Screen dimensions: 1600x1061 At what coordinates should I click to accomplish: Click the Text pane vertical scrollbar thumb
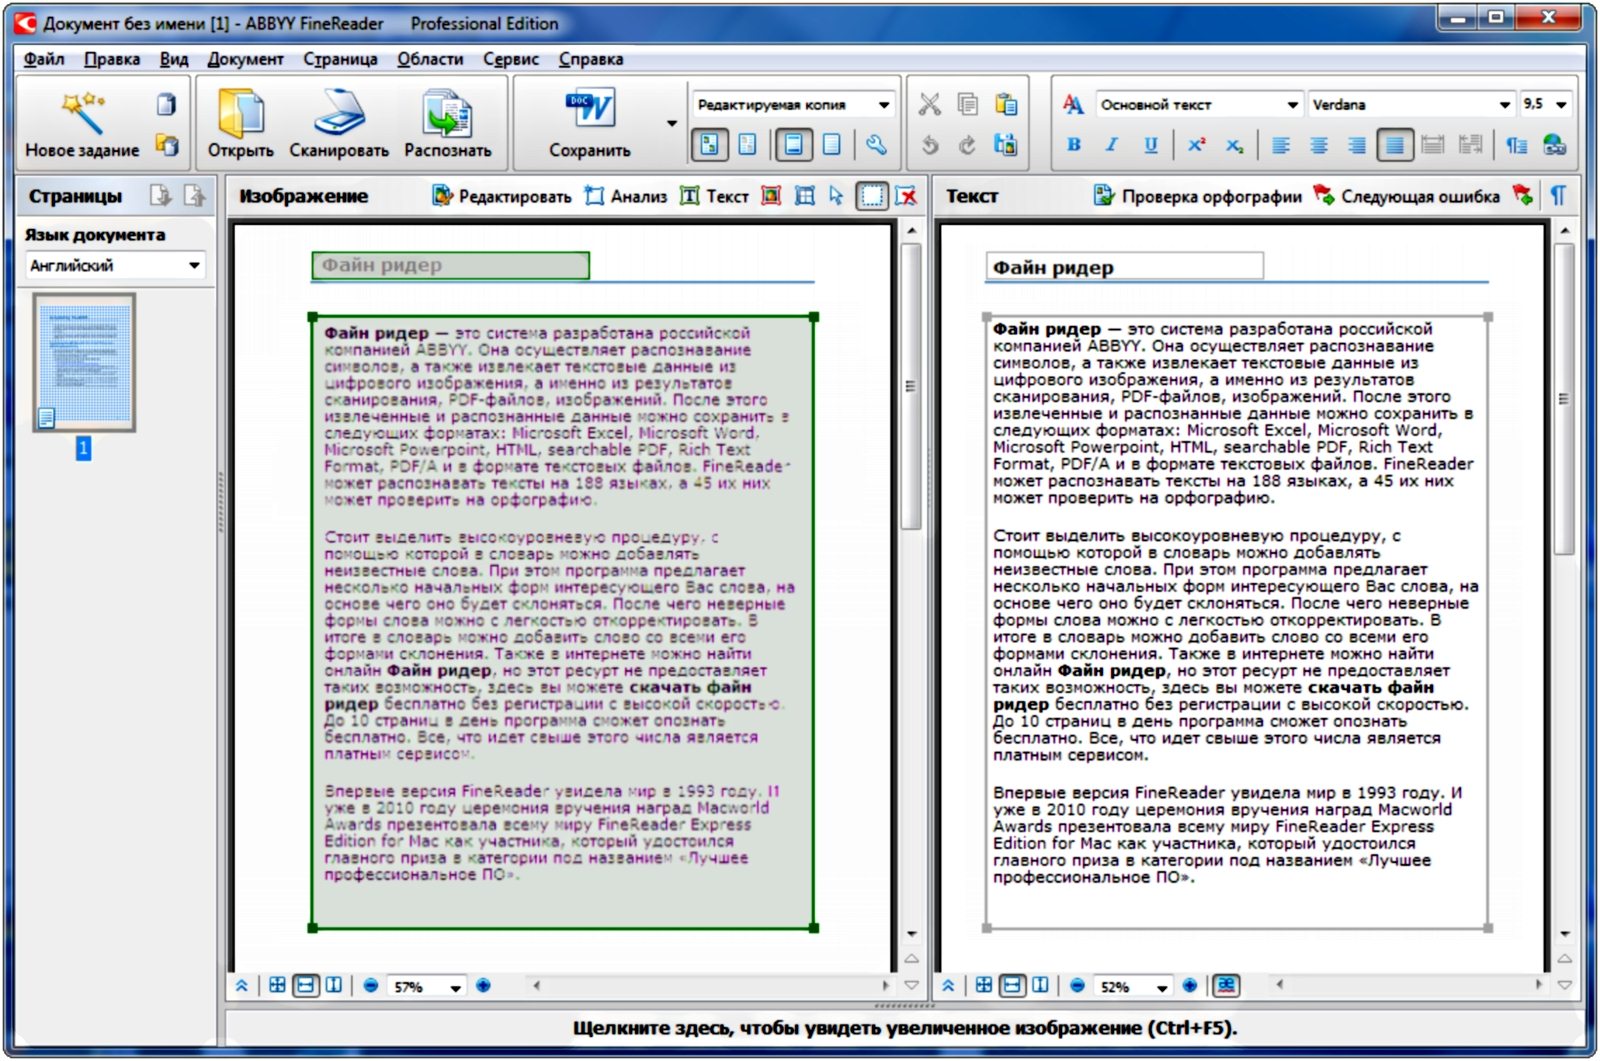point(1565,399)
